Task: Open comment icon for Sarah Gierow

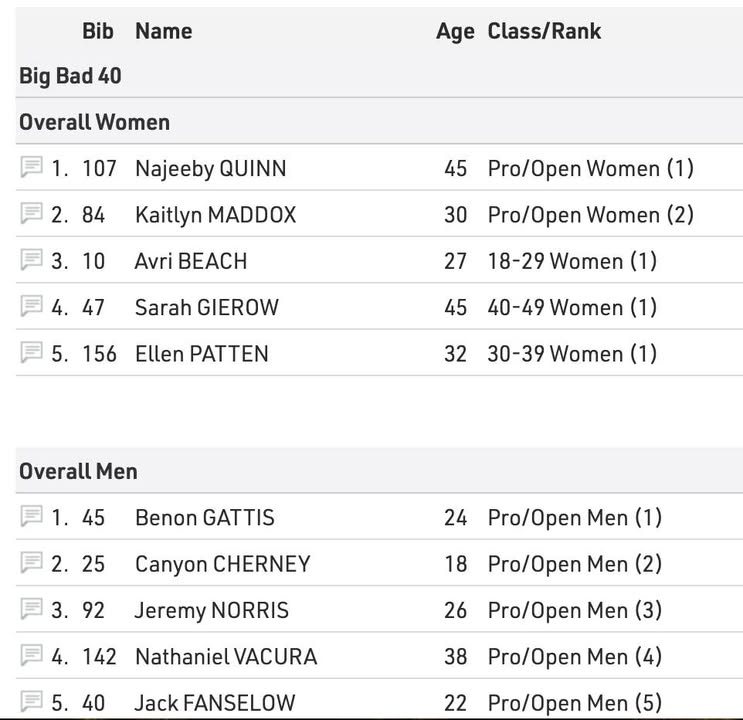Action: tap(31, 306)
